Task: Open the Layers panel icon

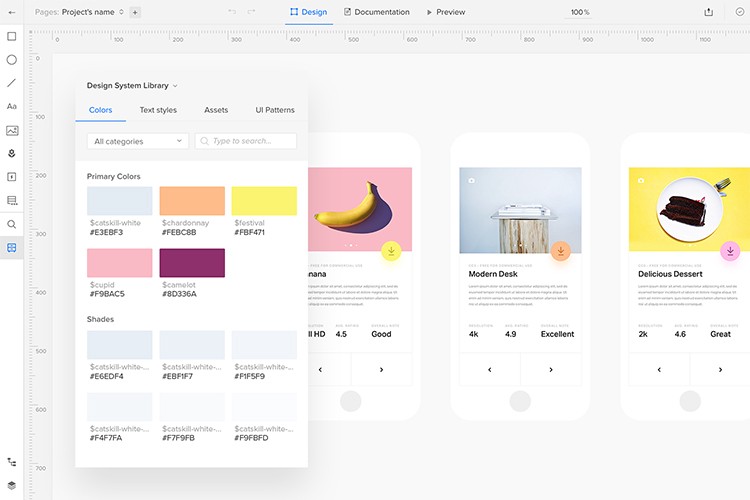Action: tap(12, 484)
